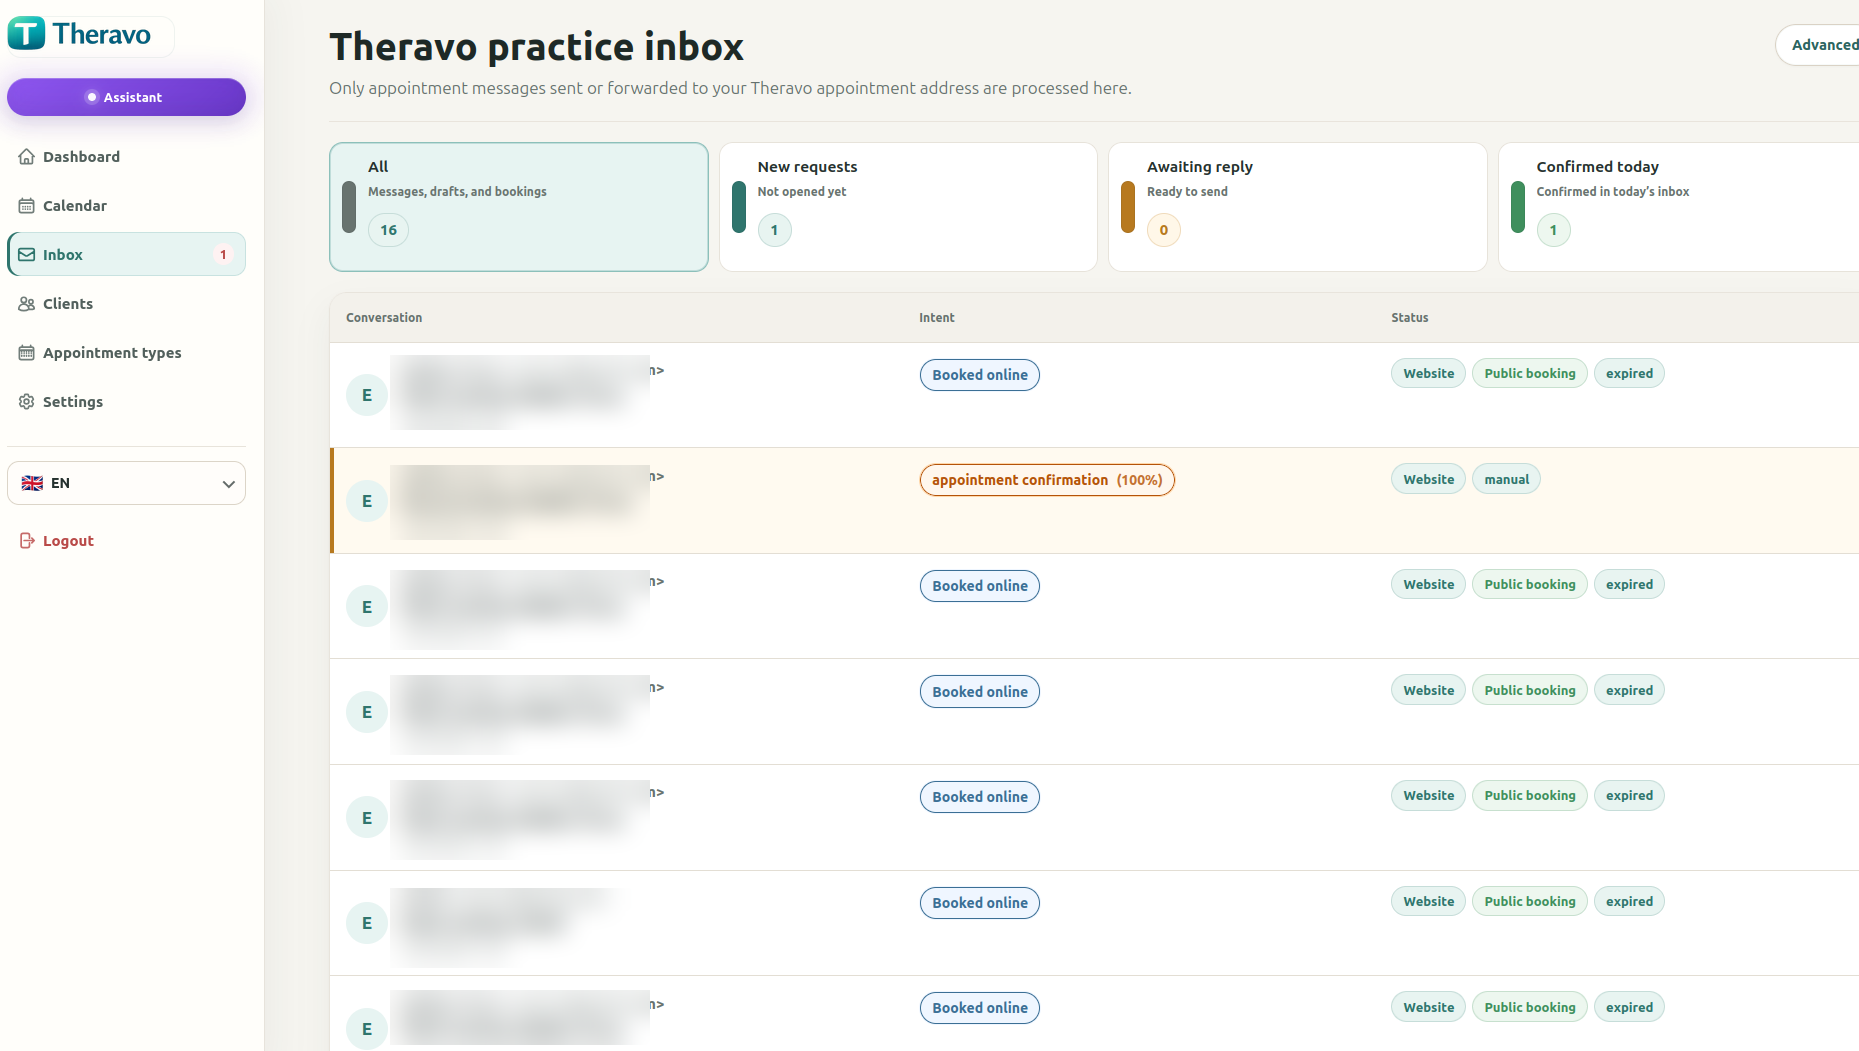1859x1051 pixels.
Task: Click the Awaiting reply count badge 0
Action: [1164, 230]
